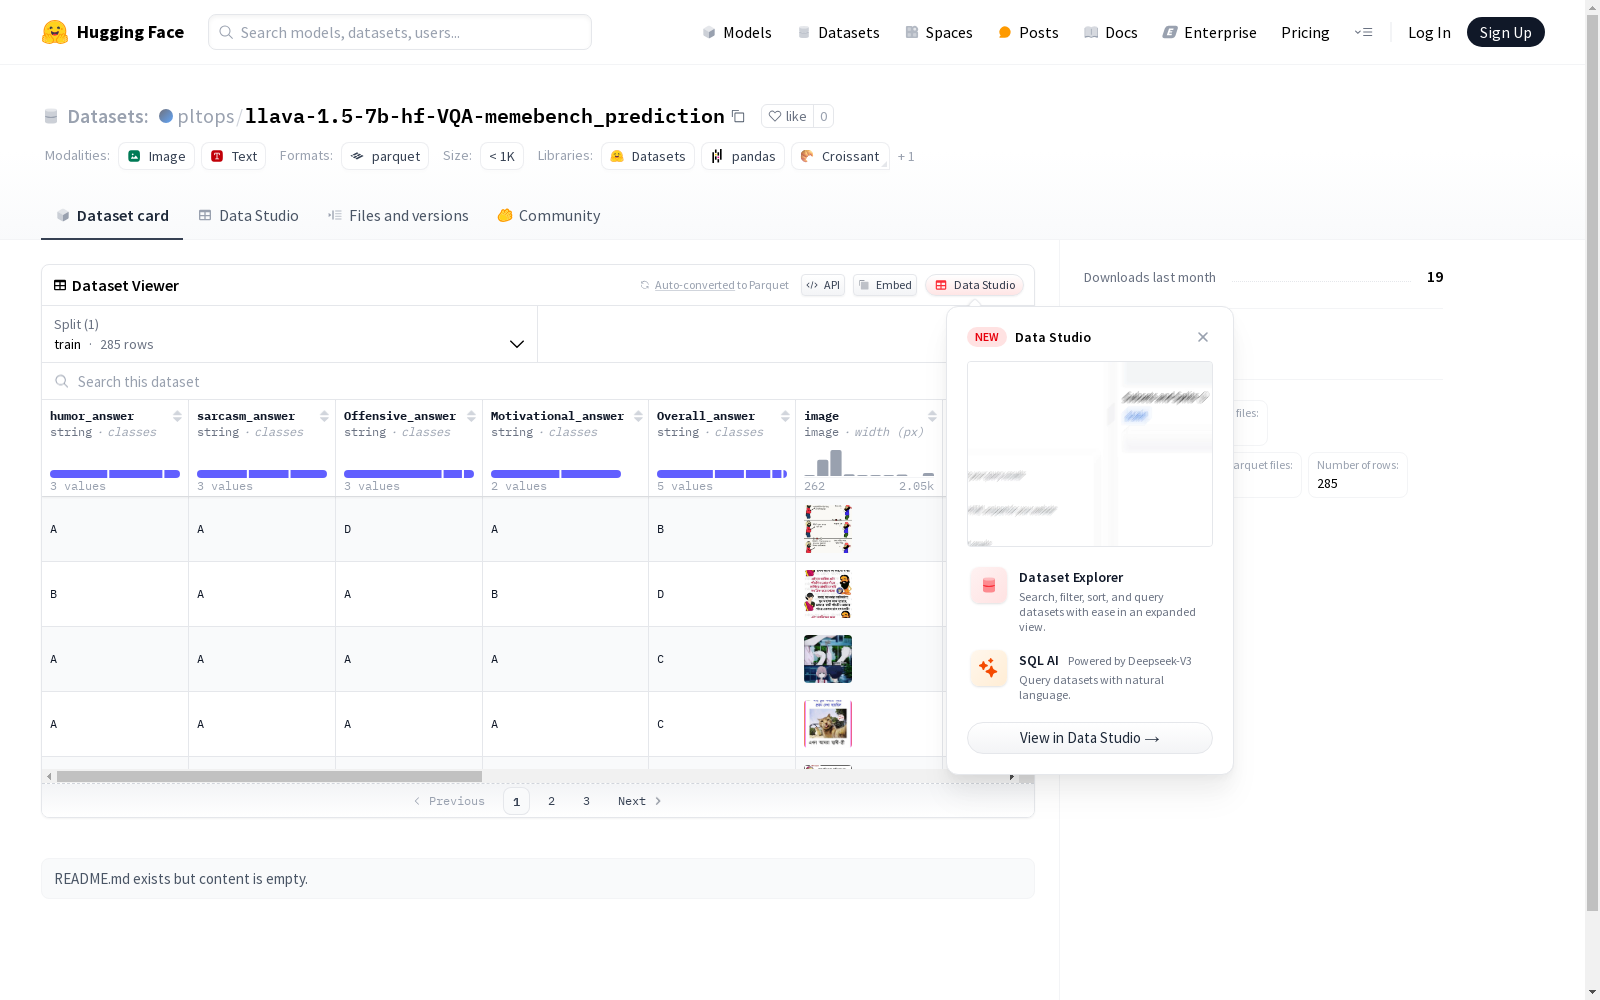The width and height of the screenshot is (1600, 1000).
Task: Sort the humor_answer column
Action: (177, 416)
